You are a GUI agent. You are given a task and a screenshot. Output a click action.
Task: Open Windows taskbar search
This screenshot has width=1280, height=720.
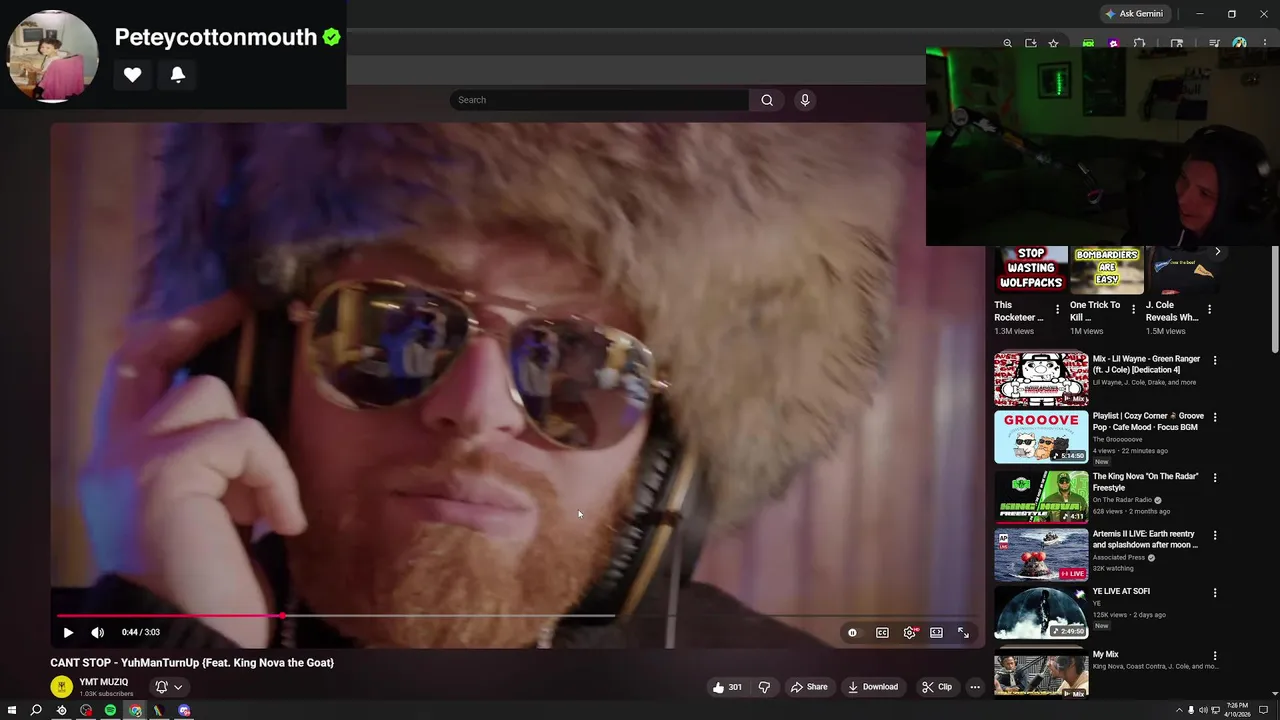(36, 710)
